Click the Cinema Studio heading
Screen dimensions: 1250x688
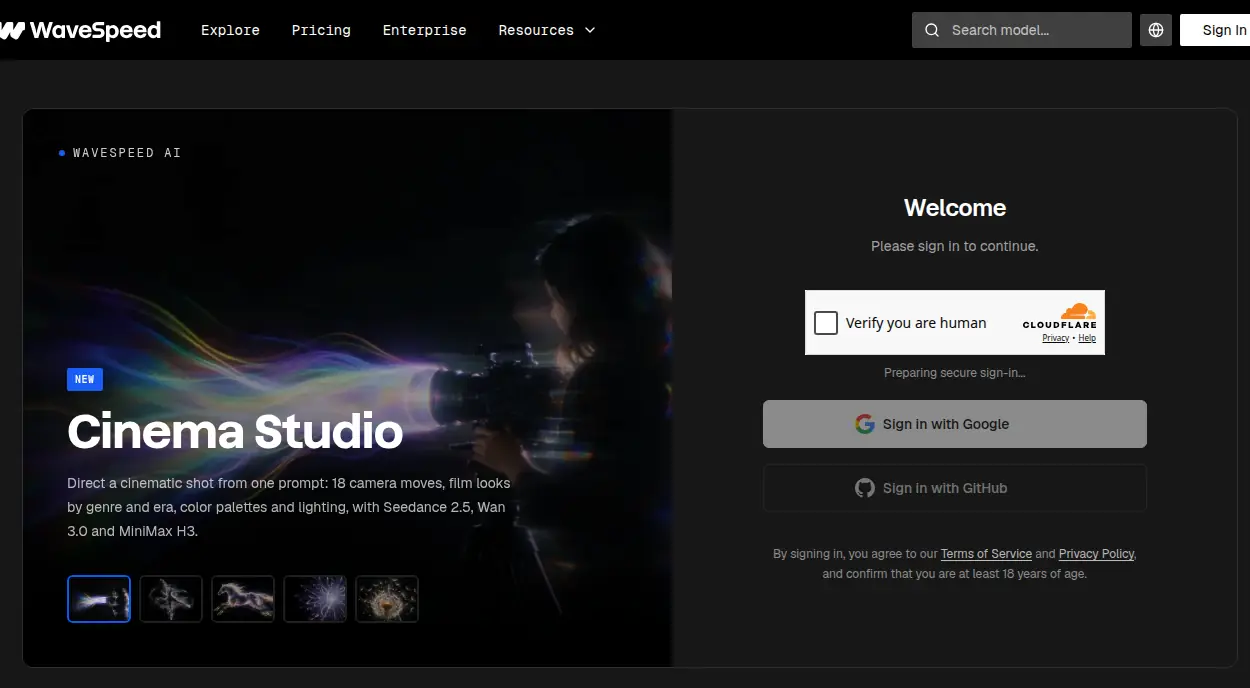(x=235, y=432)
